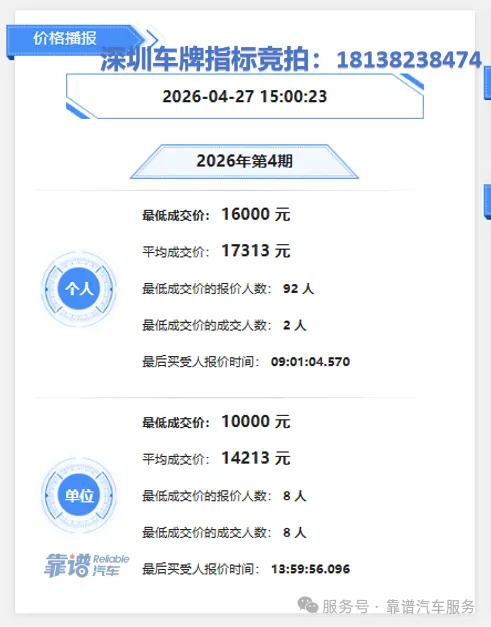Click the personal bidder count 92 人
Image resolution: width=491 pixels, height=627 pixels.
(298, 288)
